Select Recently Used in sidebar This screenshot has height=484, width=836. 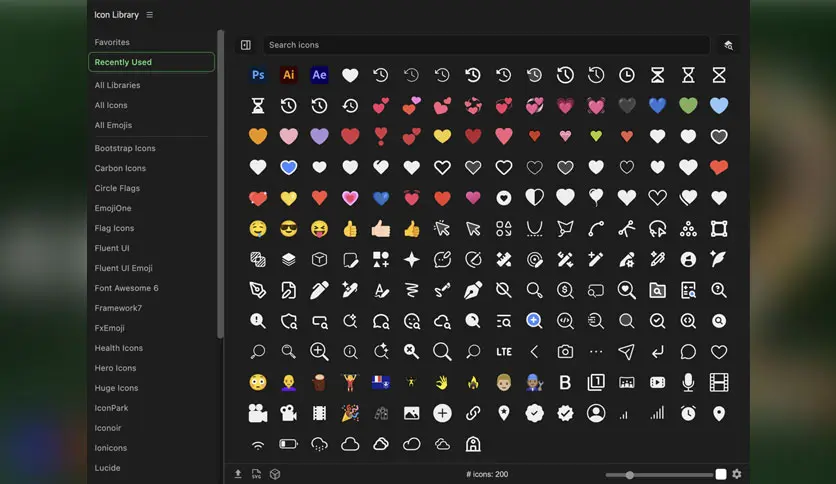151,62
